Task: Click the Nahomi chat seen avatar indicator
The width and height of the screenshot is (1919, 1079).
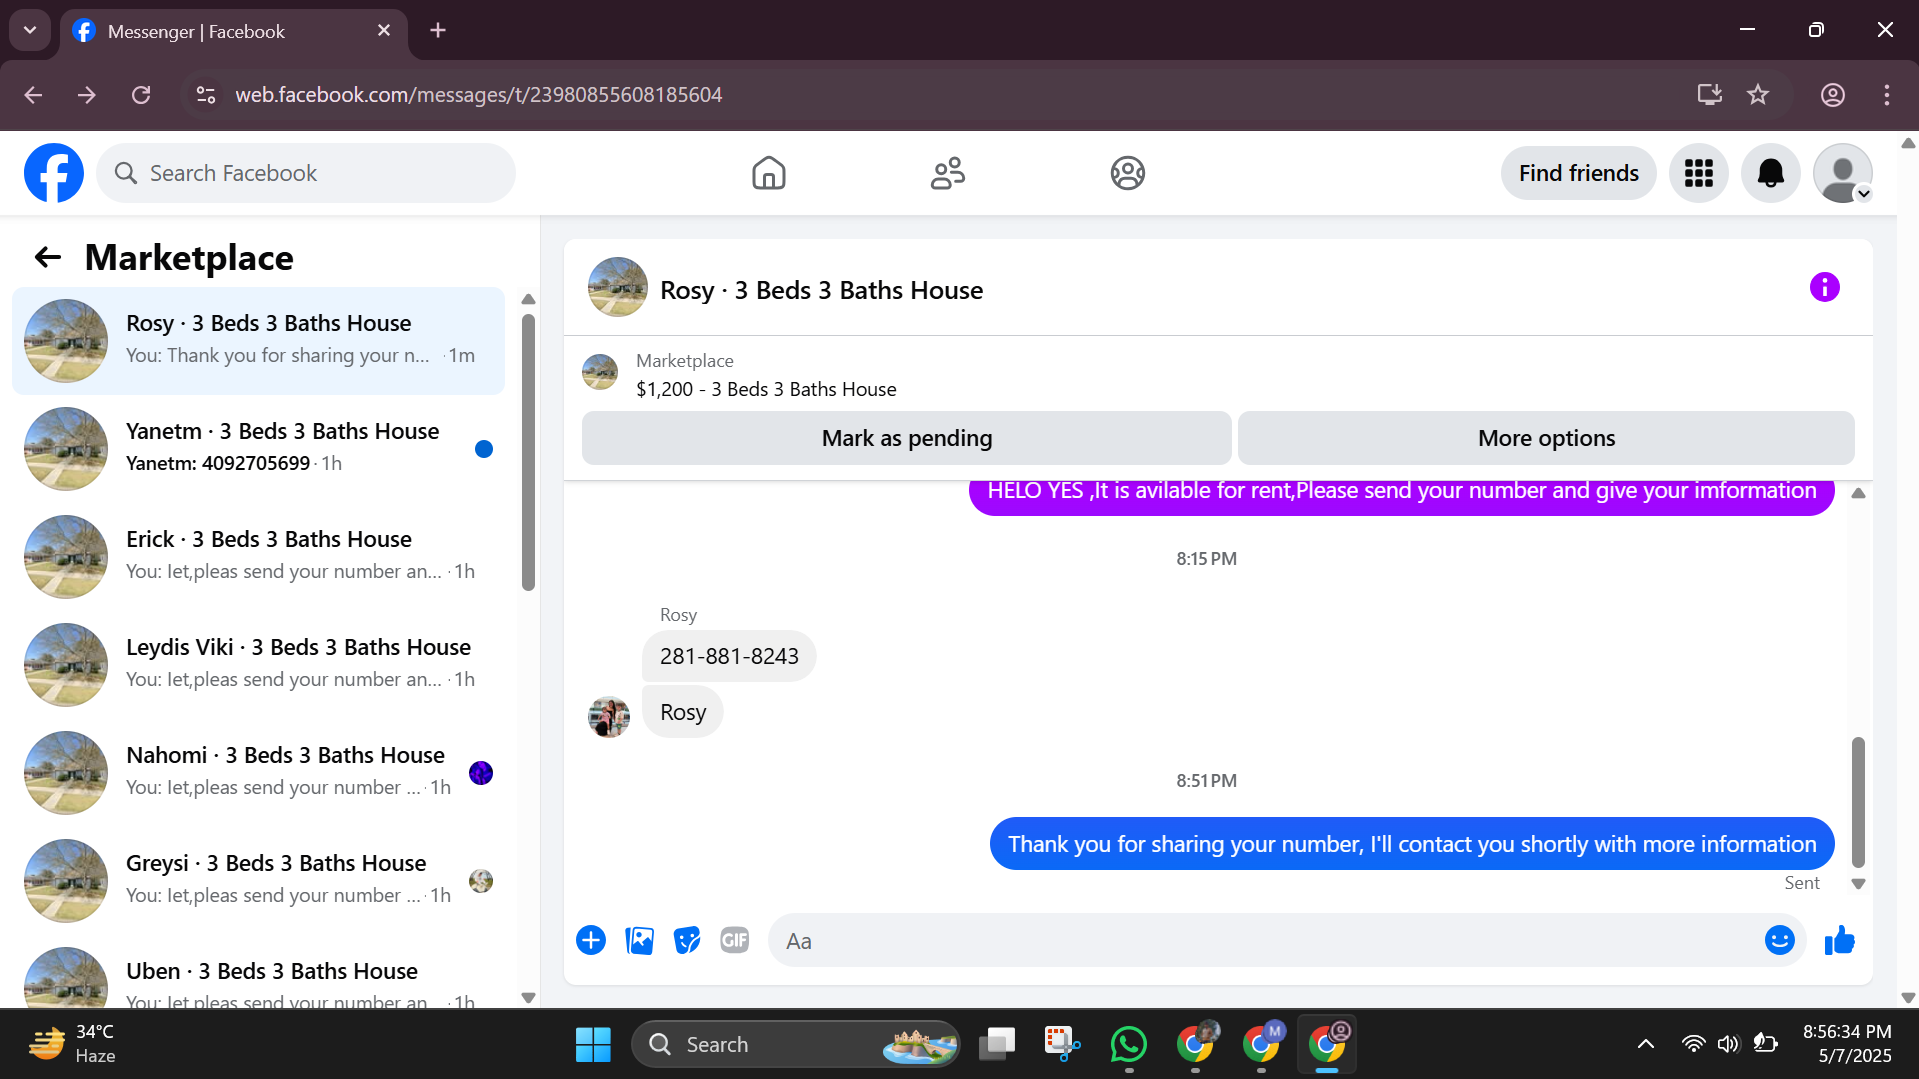Action: tap(481, 773)
